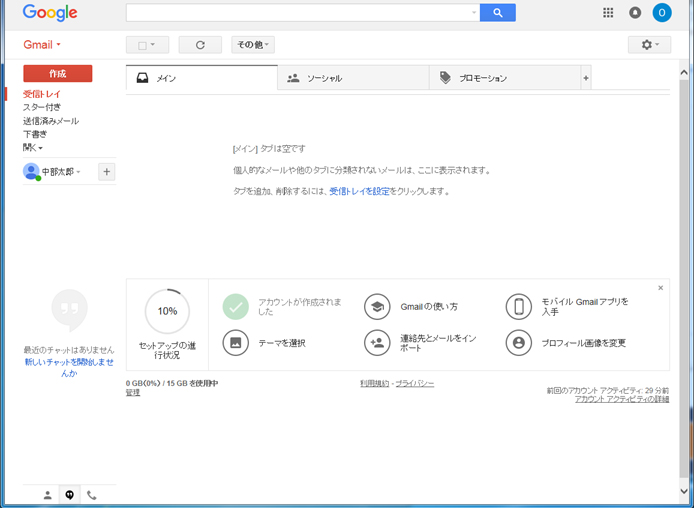Open プライバシー link

click(x=415, y=383)
